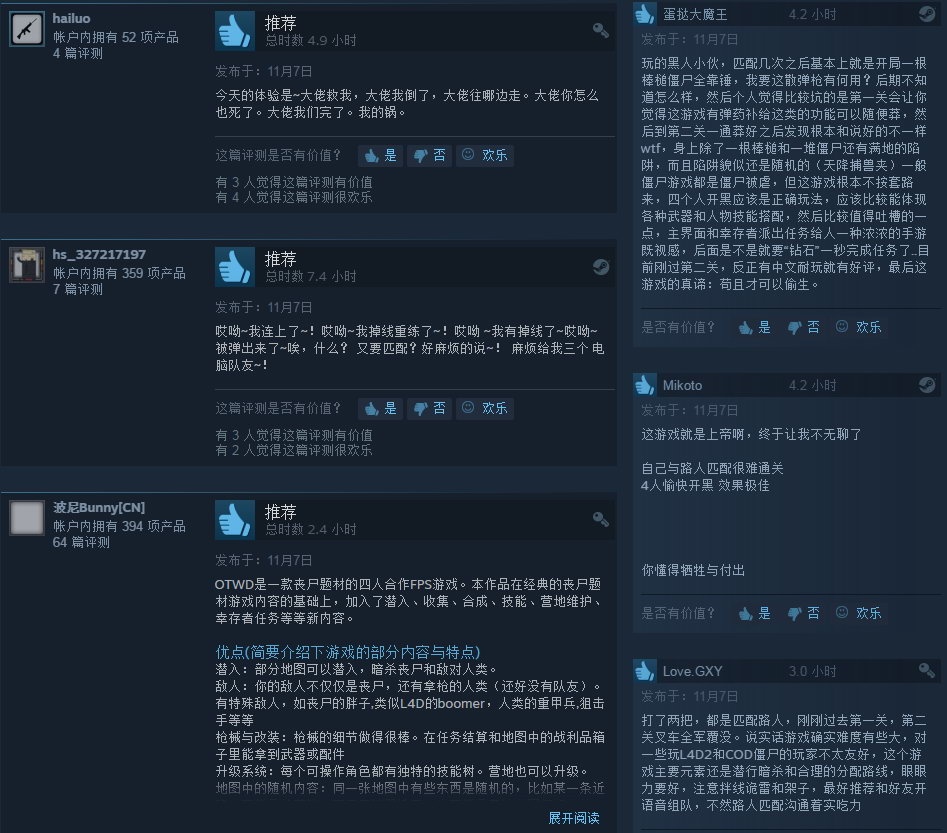947x833 pixels.
Task: Expand the full review via 展开阅读
Action: tap(574, 818)
